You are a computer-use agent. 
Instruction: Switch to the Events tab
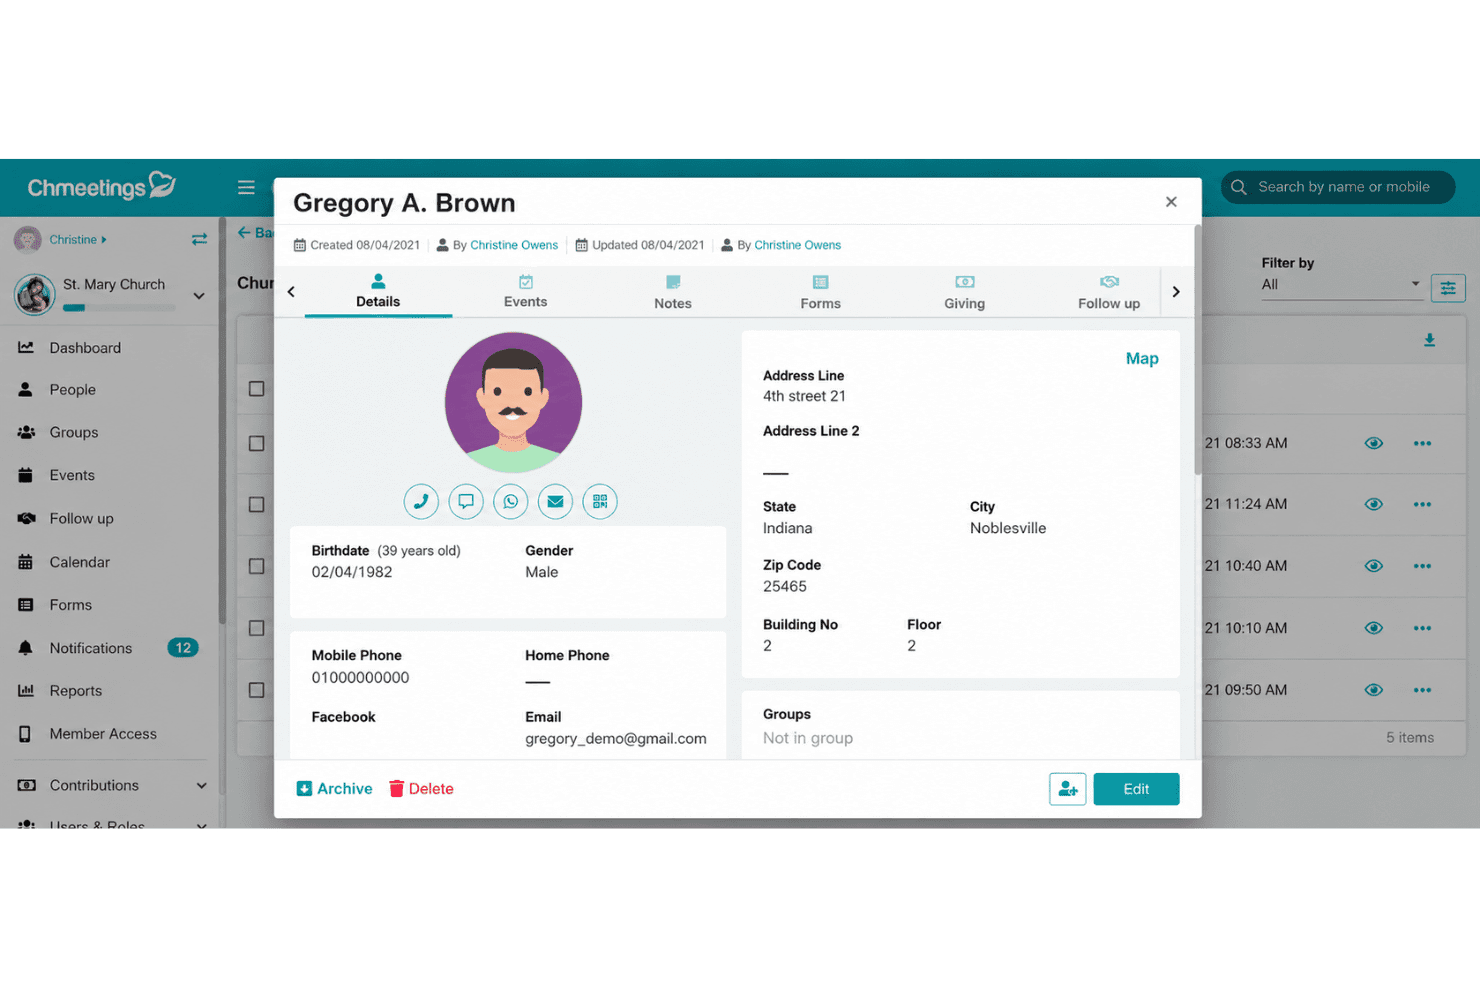pyautogui.click(x=526, y=292)
